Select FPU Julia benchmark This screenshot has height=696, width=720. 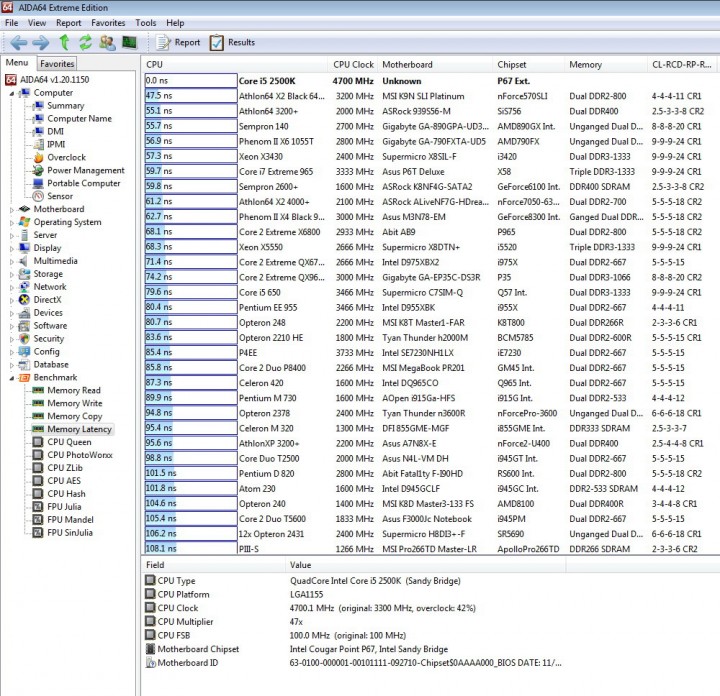pos(64,507)
